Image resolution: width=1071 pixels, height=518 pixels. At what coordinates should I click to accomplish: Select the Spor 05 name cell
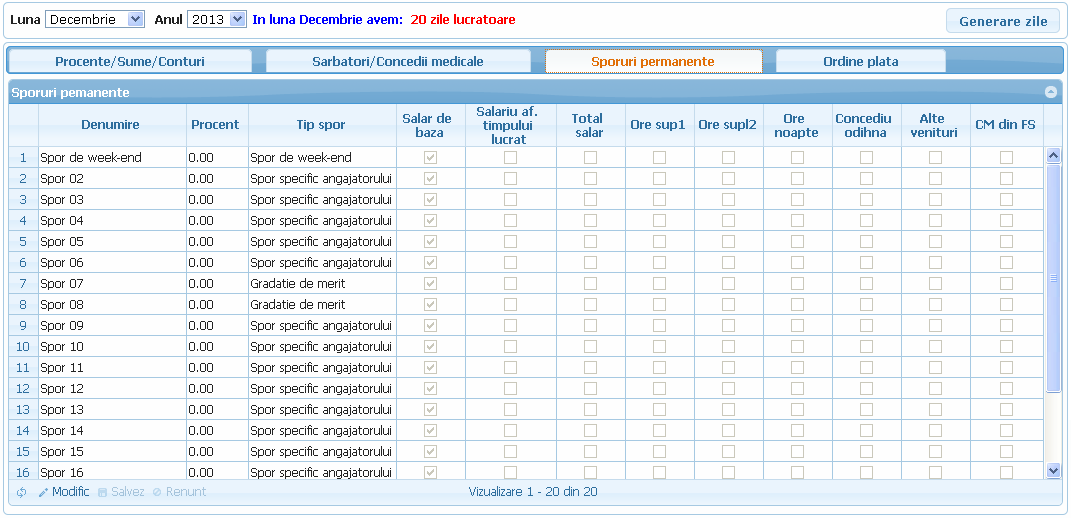(x=112, y=242)
